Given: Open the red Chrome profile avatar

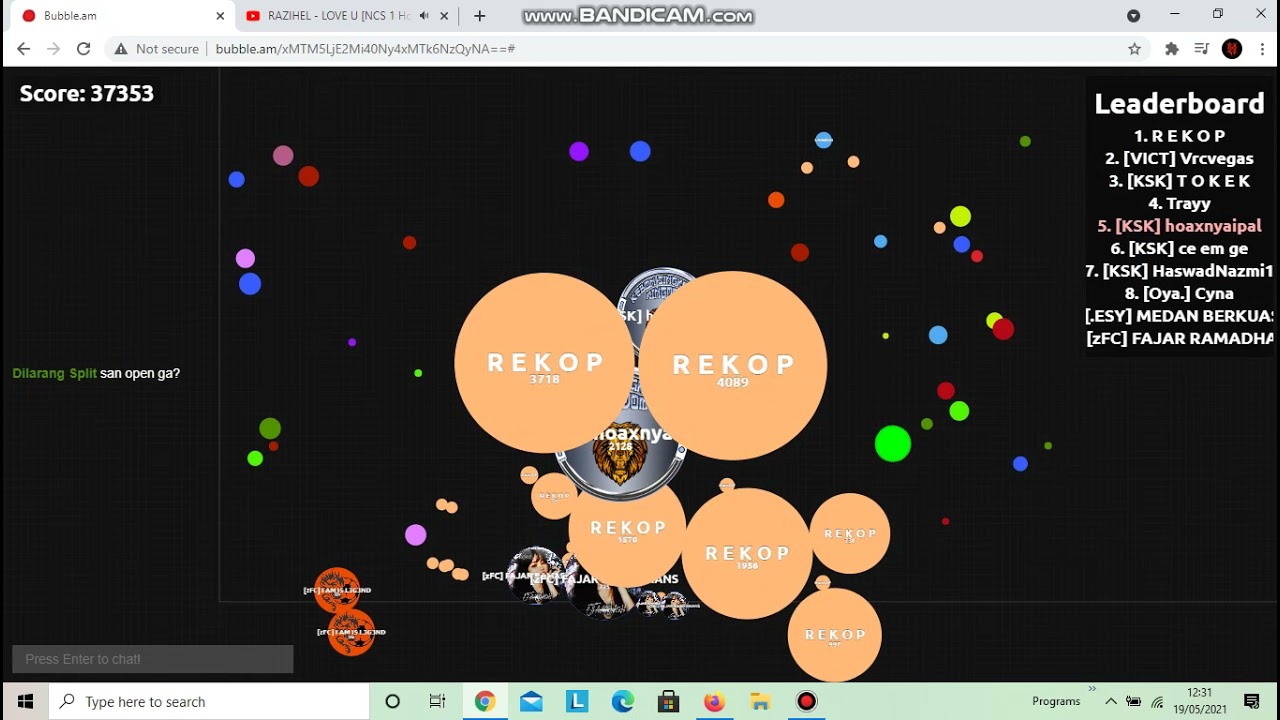Looking at the screenshot, I should (1232, 48).
